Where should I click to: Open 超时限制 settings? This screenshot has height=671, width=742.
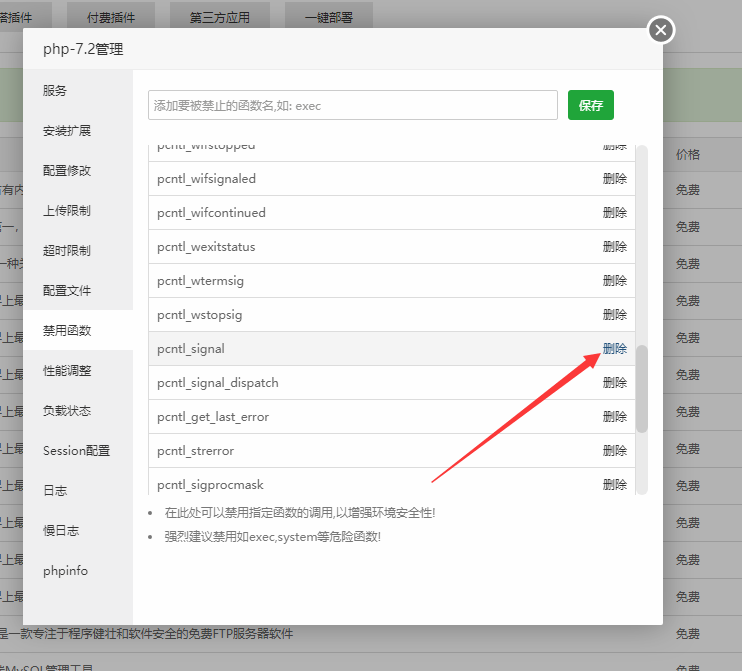click(67, 250)
